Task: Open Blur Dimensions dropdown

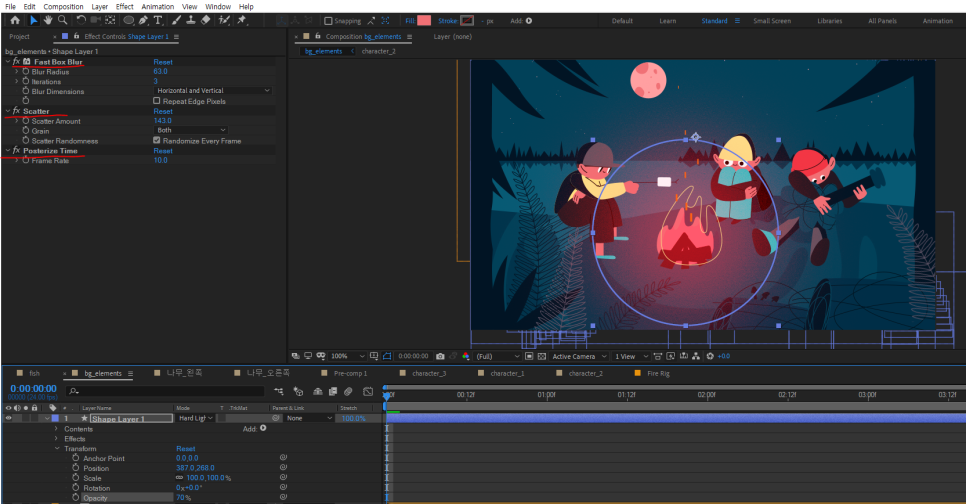Action: click(x=213, y=91)
